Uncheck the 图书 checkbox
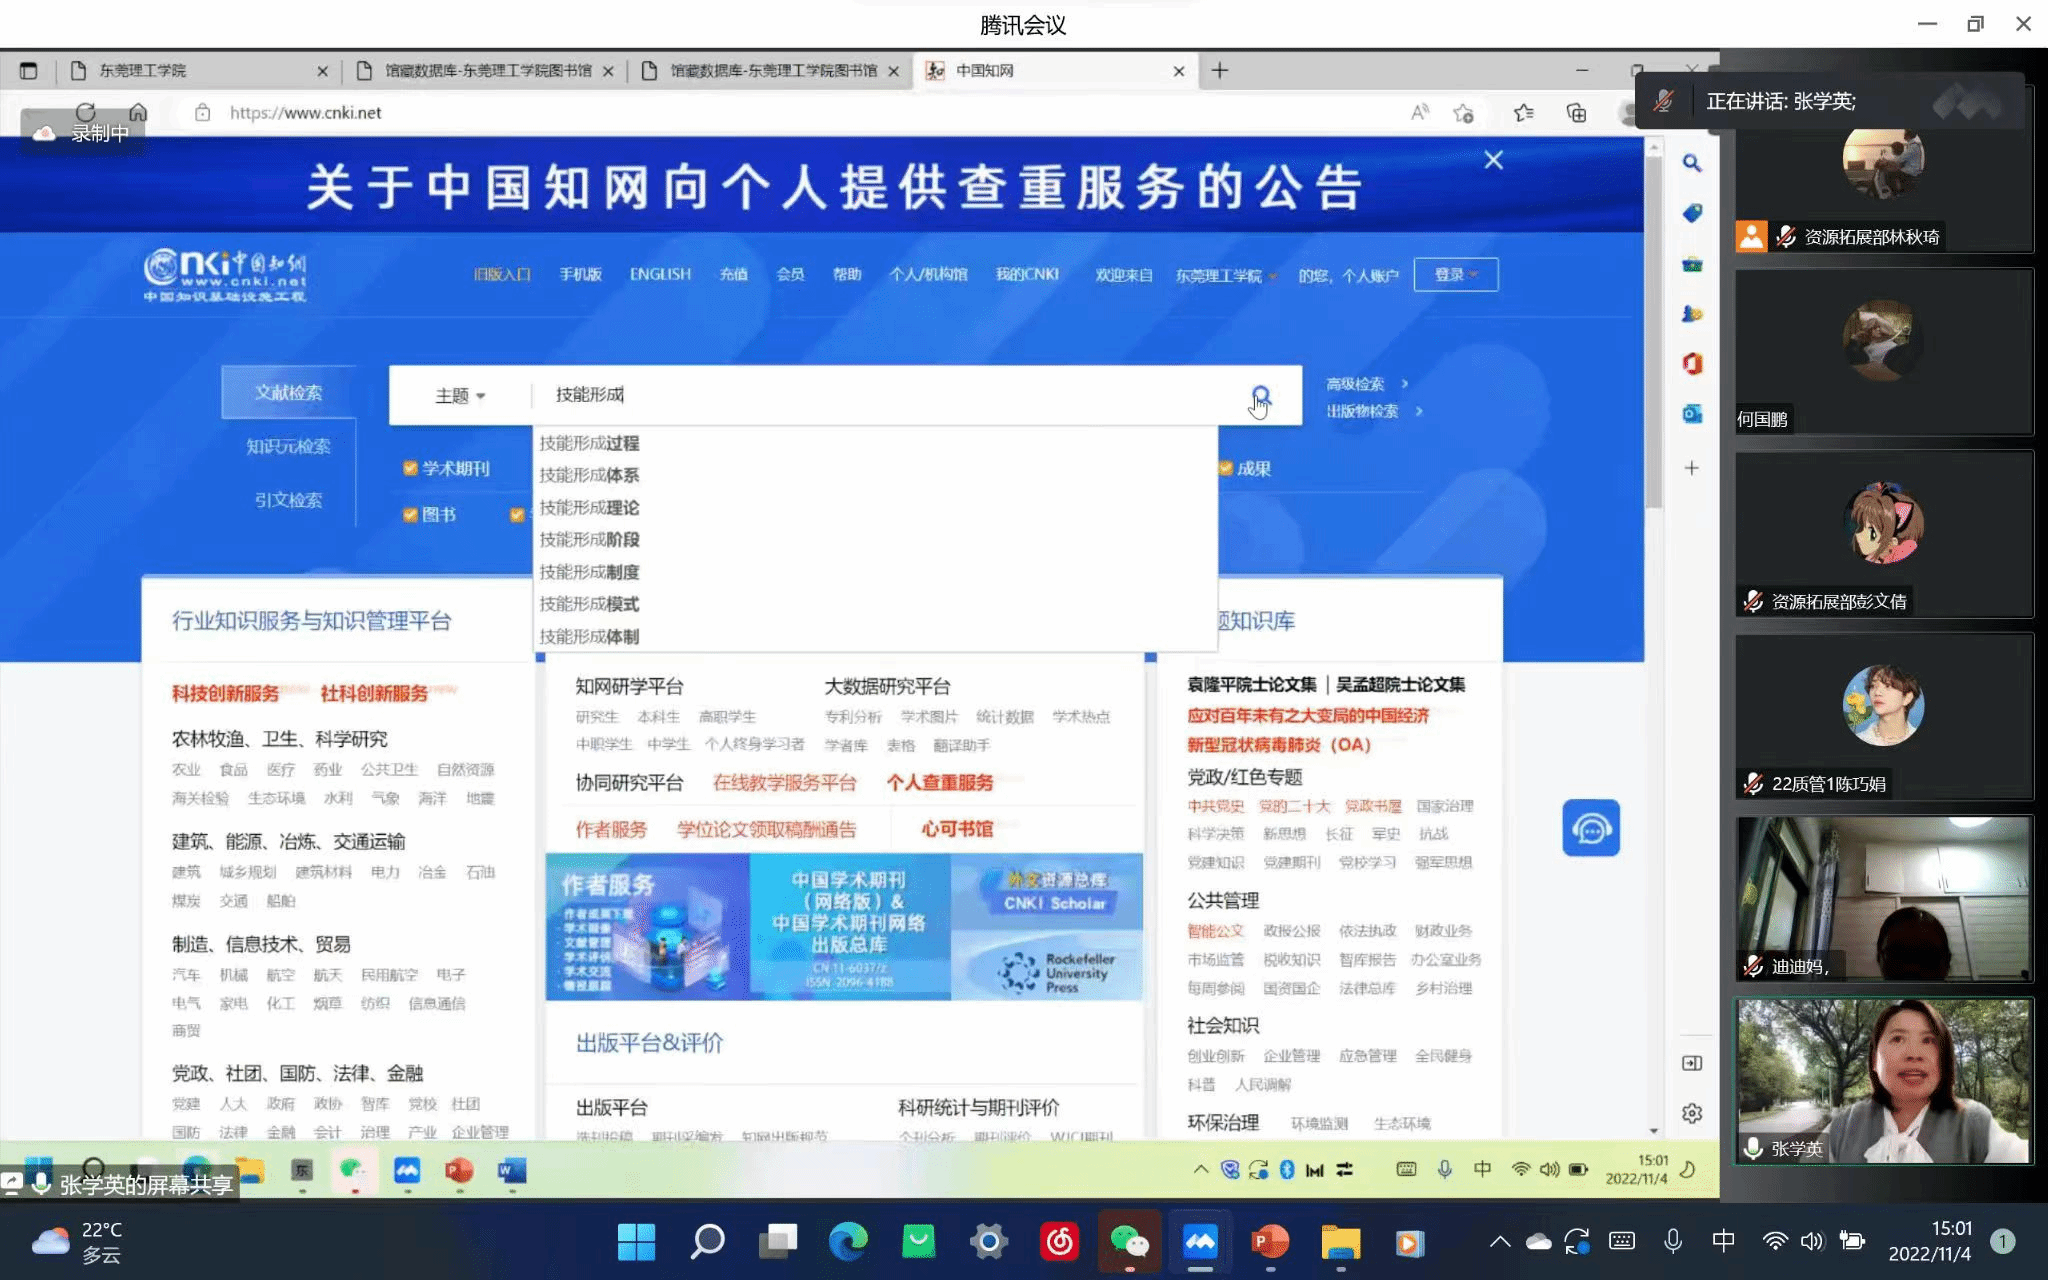The height and width of the screenshot is (1280, 2048). point(410,514)
